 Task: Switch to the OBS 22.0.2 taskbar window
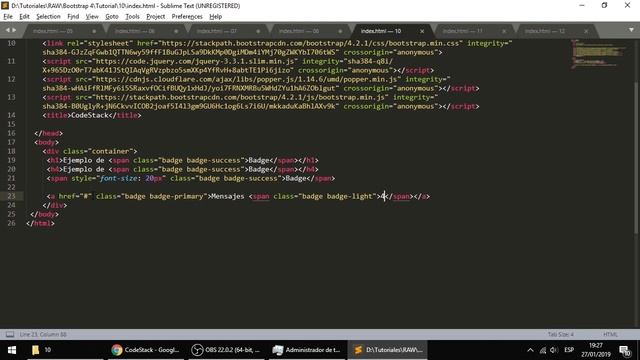click(226, 350)
